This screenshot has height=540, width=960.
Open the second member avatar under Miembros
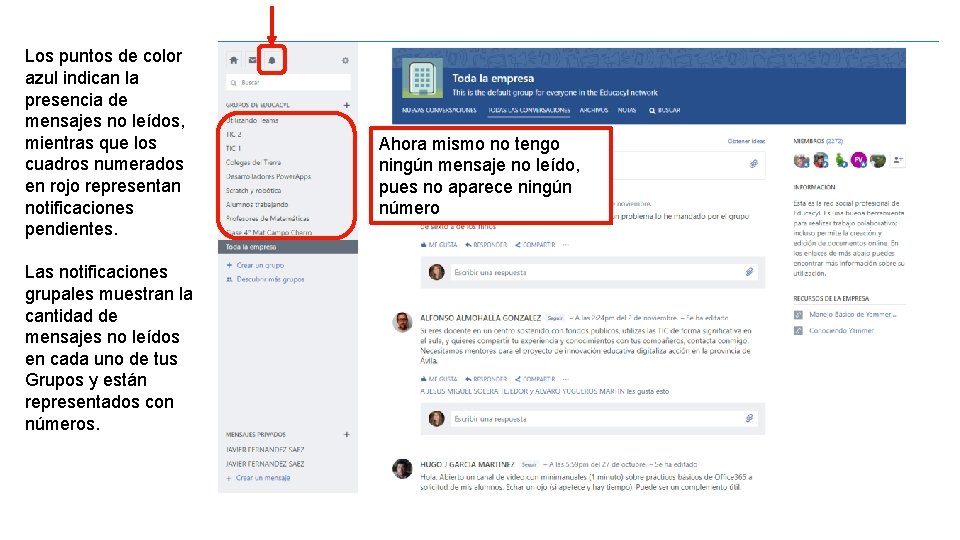coord(821,160)
